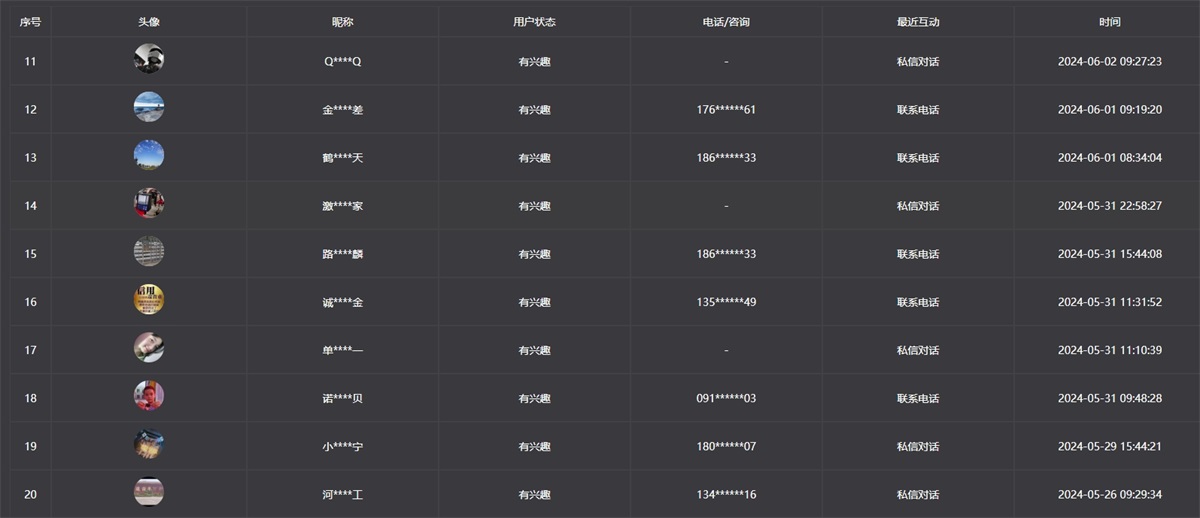Open the avatar in row 20

[149, 492]
